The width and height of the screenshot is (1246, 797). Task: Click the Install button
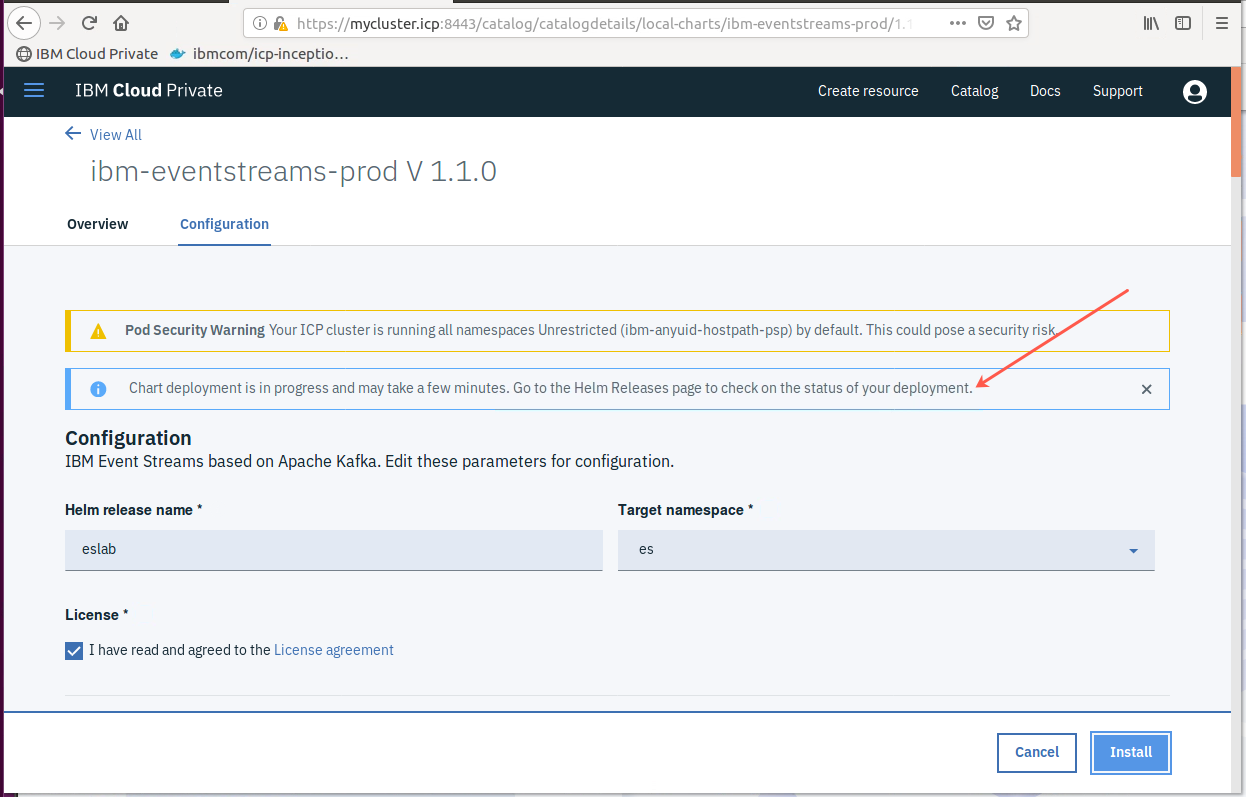coord(1131,752)
